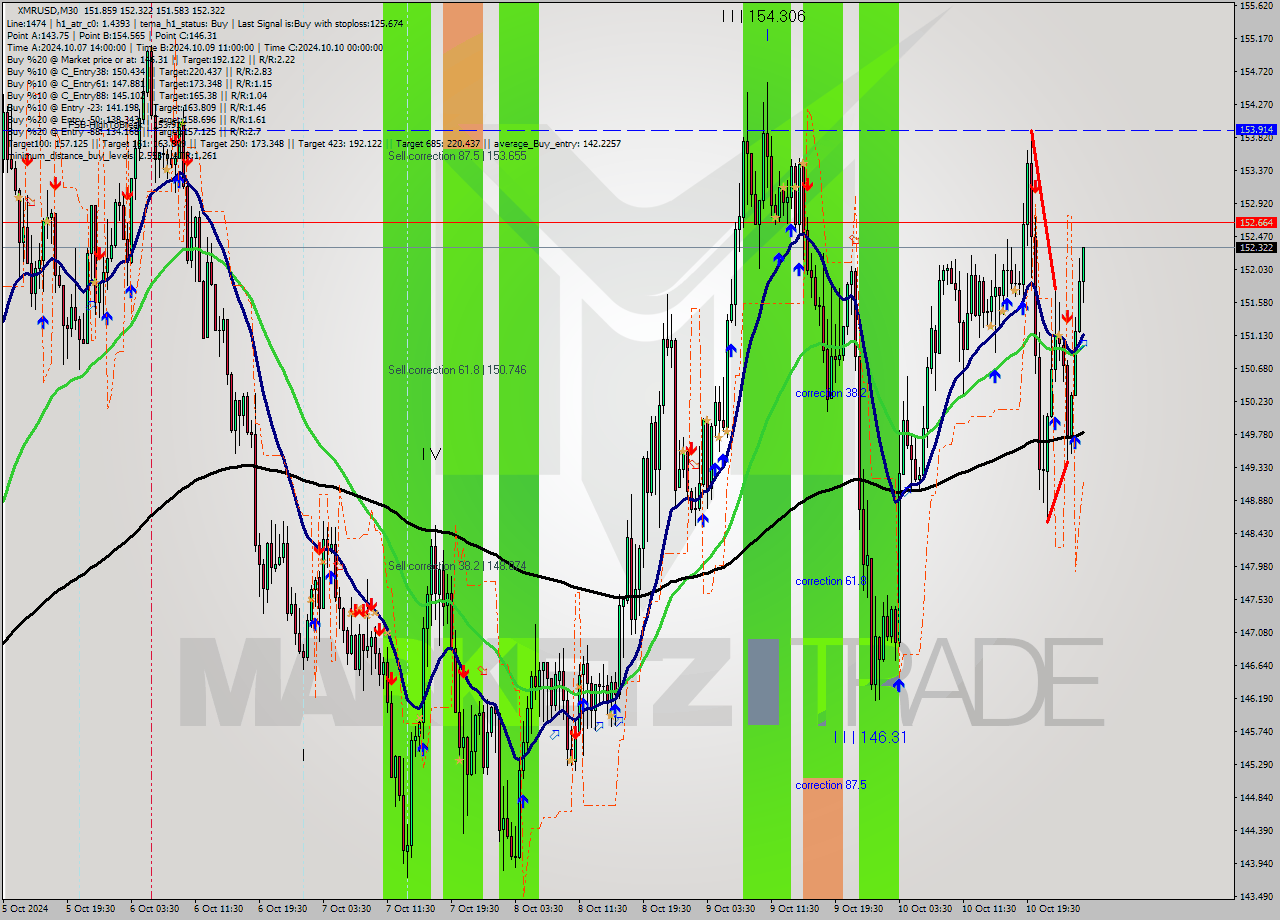Click '6 Oct 03:30' on the time axis
Viewport: 1280px width, 920px height.
click(154, 909)
